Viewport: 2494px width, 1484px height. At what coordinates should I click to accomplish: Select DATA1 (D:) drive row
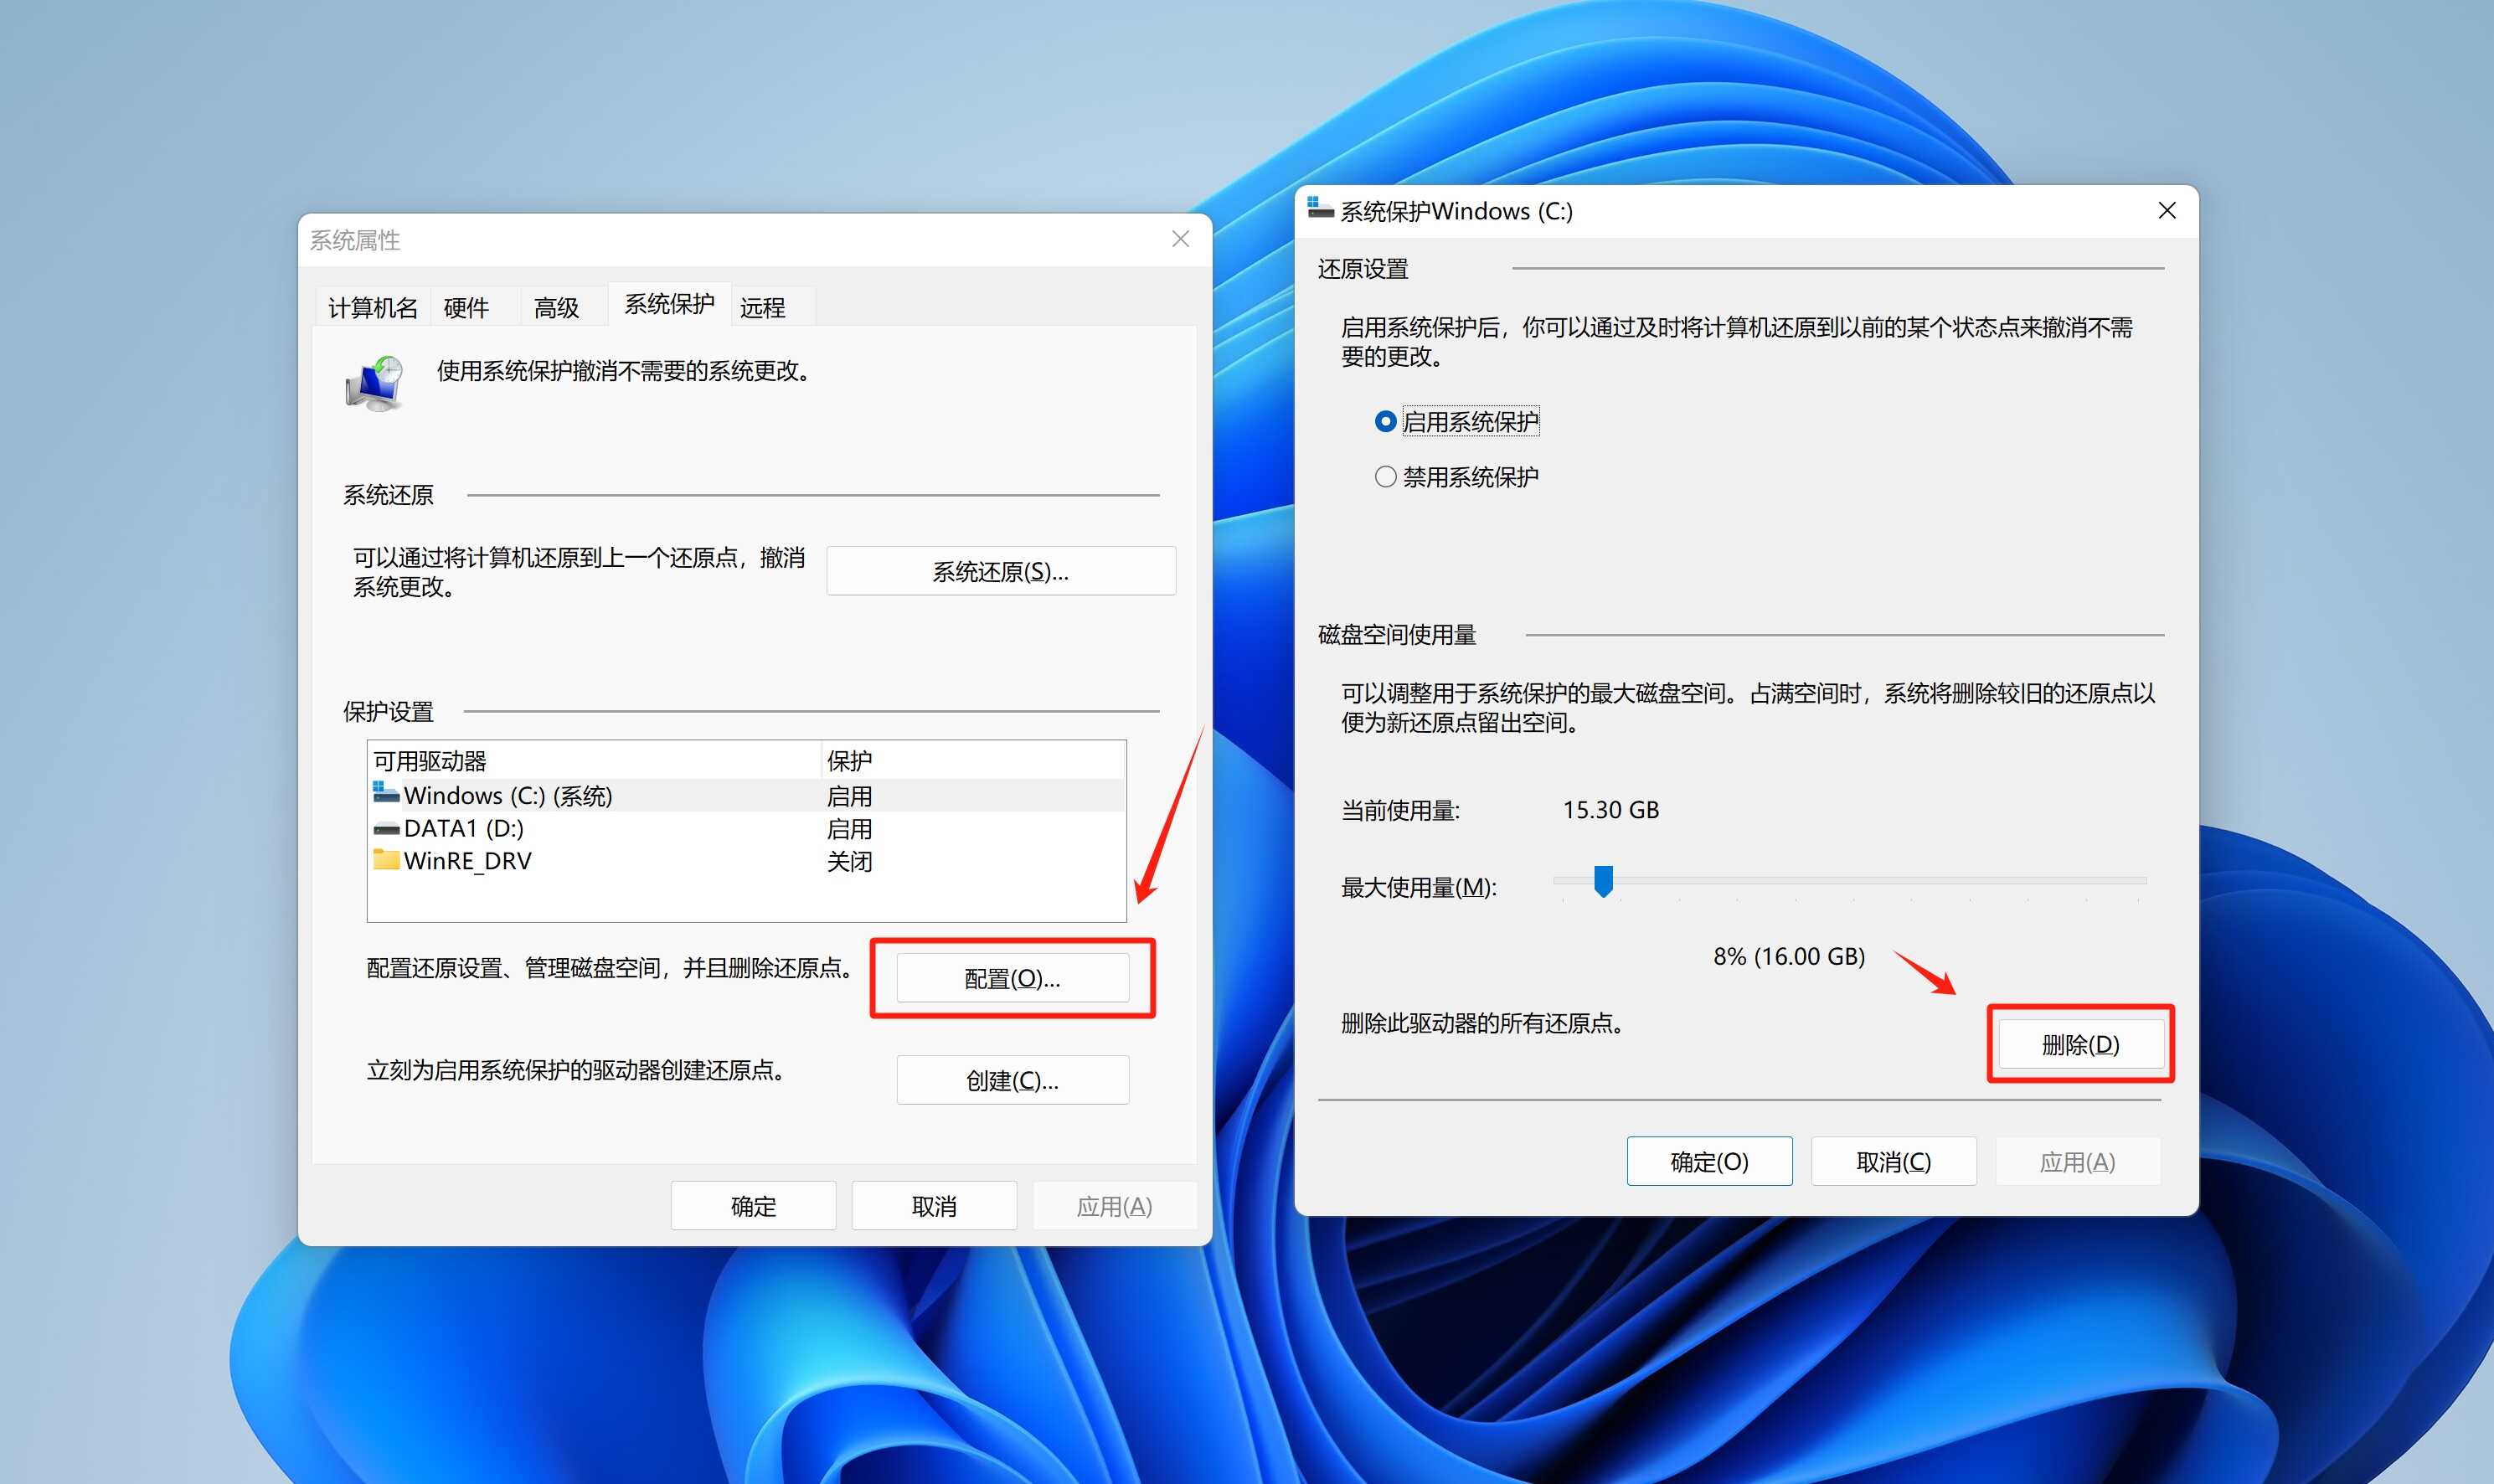click(746, 828)
